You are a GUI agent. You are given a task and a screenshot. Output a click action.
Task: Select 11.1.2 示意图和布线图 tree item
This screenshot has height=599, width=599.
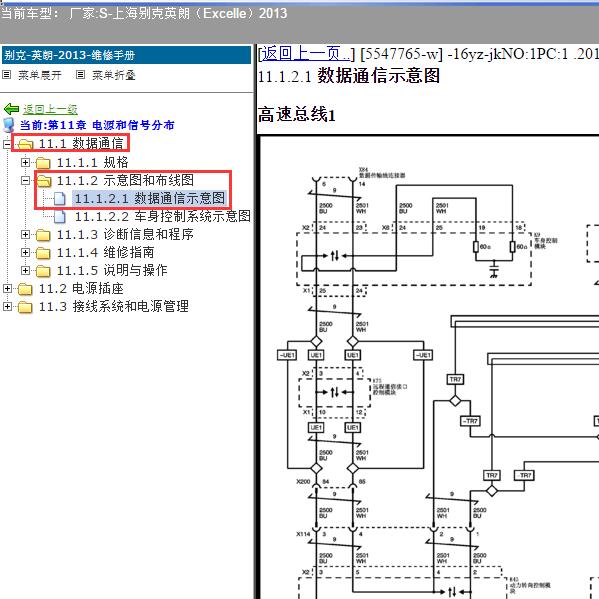(125, 180)
